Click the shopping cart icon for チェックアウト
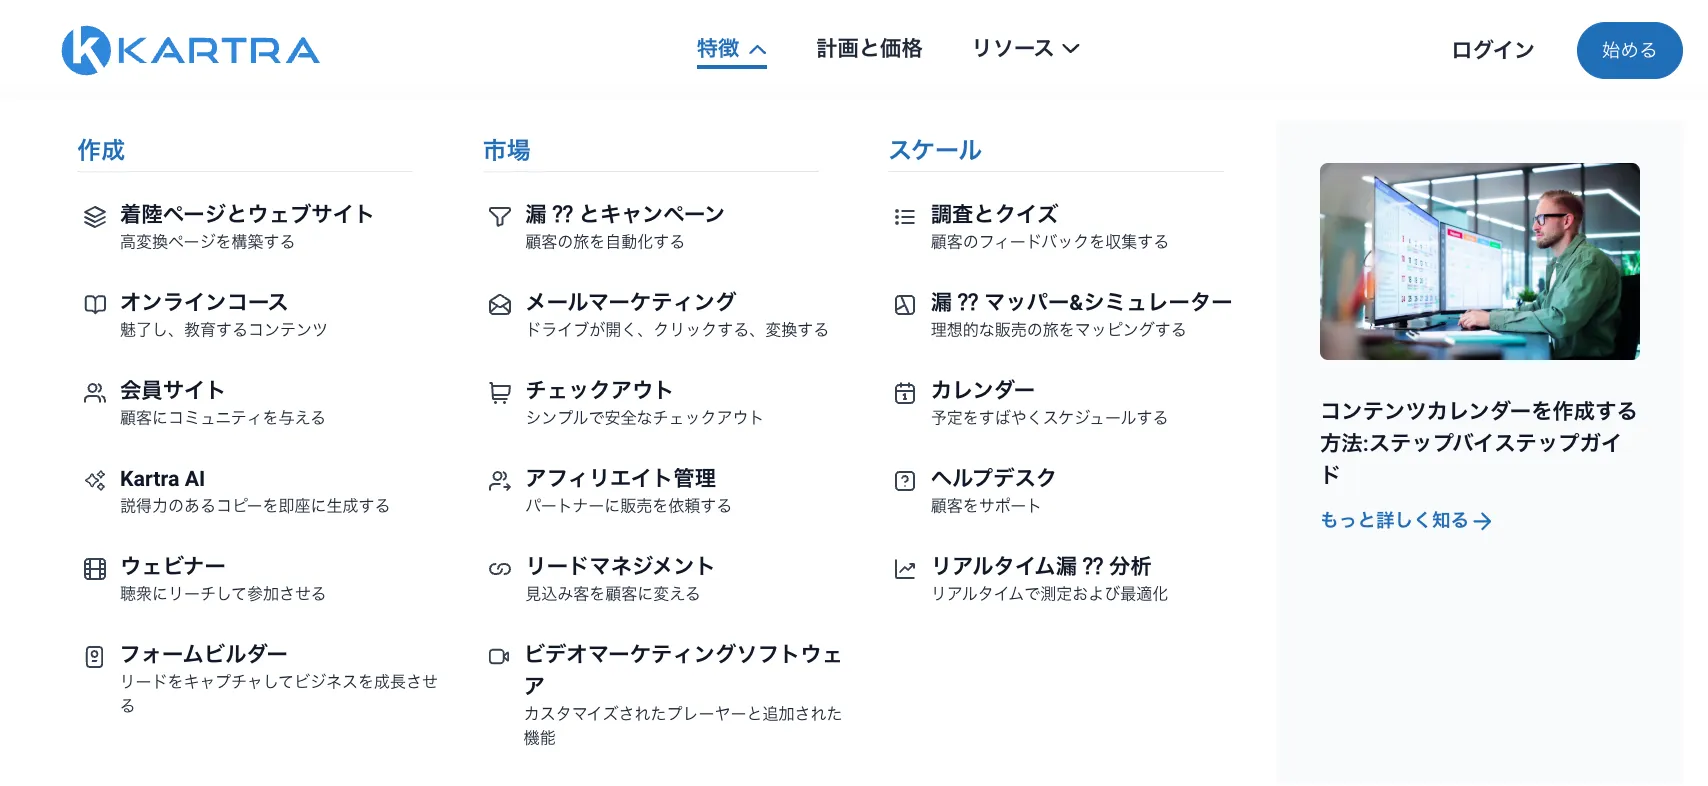This screenshot has height=786, width=1708. point(500,393)
